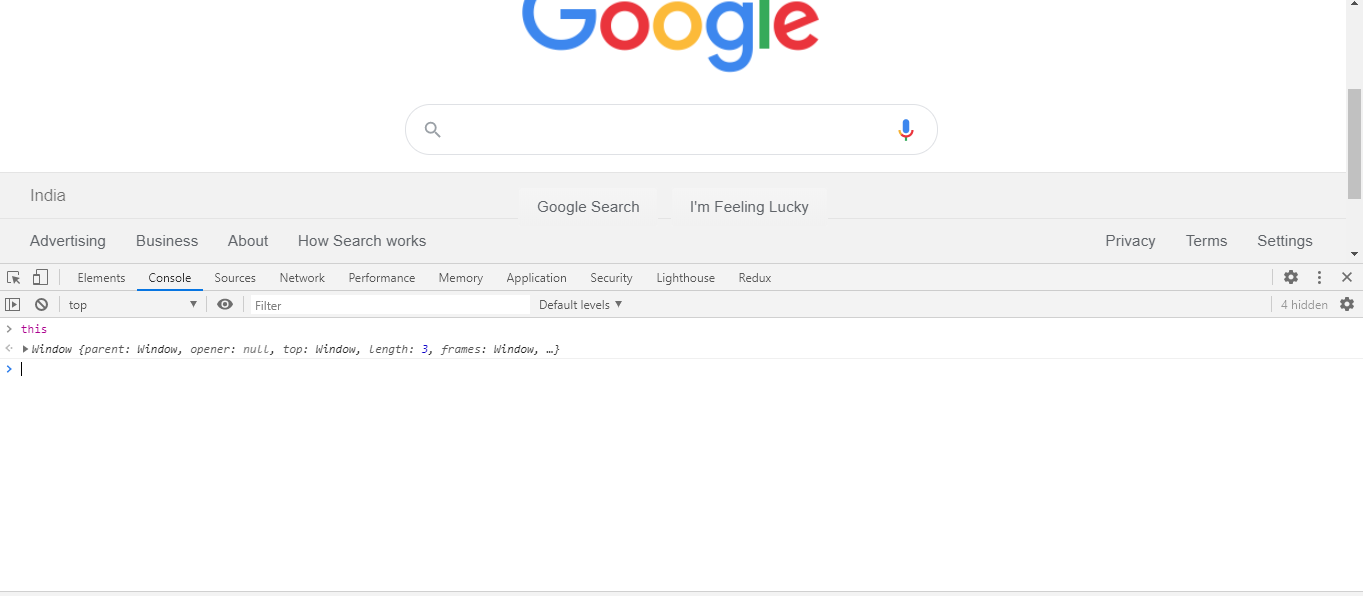Image resolution: width=1363 pixels, height=596 pixels.
Task: Expand the Window object output
Action: pos(26,349)
